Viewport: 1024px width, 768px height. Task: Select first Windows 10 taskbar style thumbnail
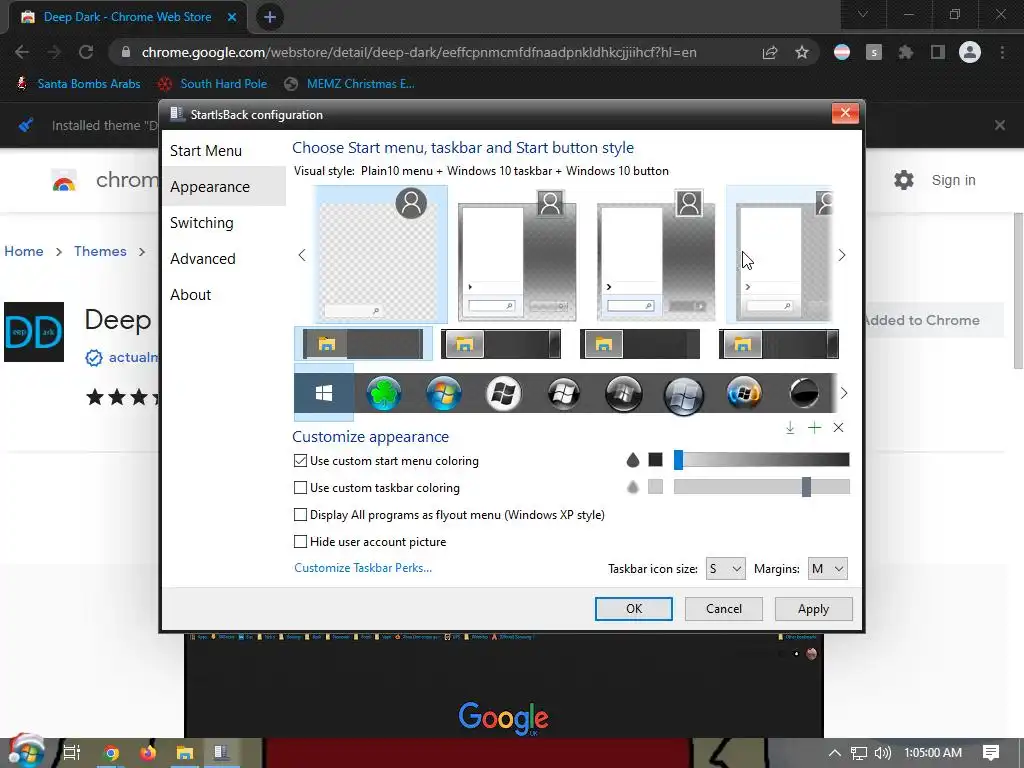coord(363,344)
